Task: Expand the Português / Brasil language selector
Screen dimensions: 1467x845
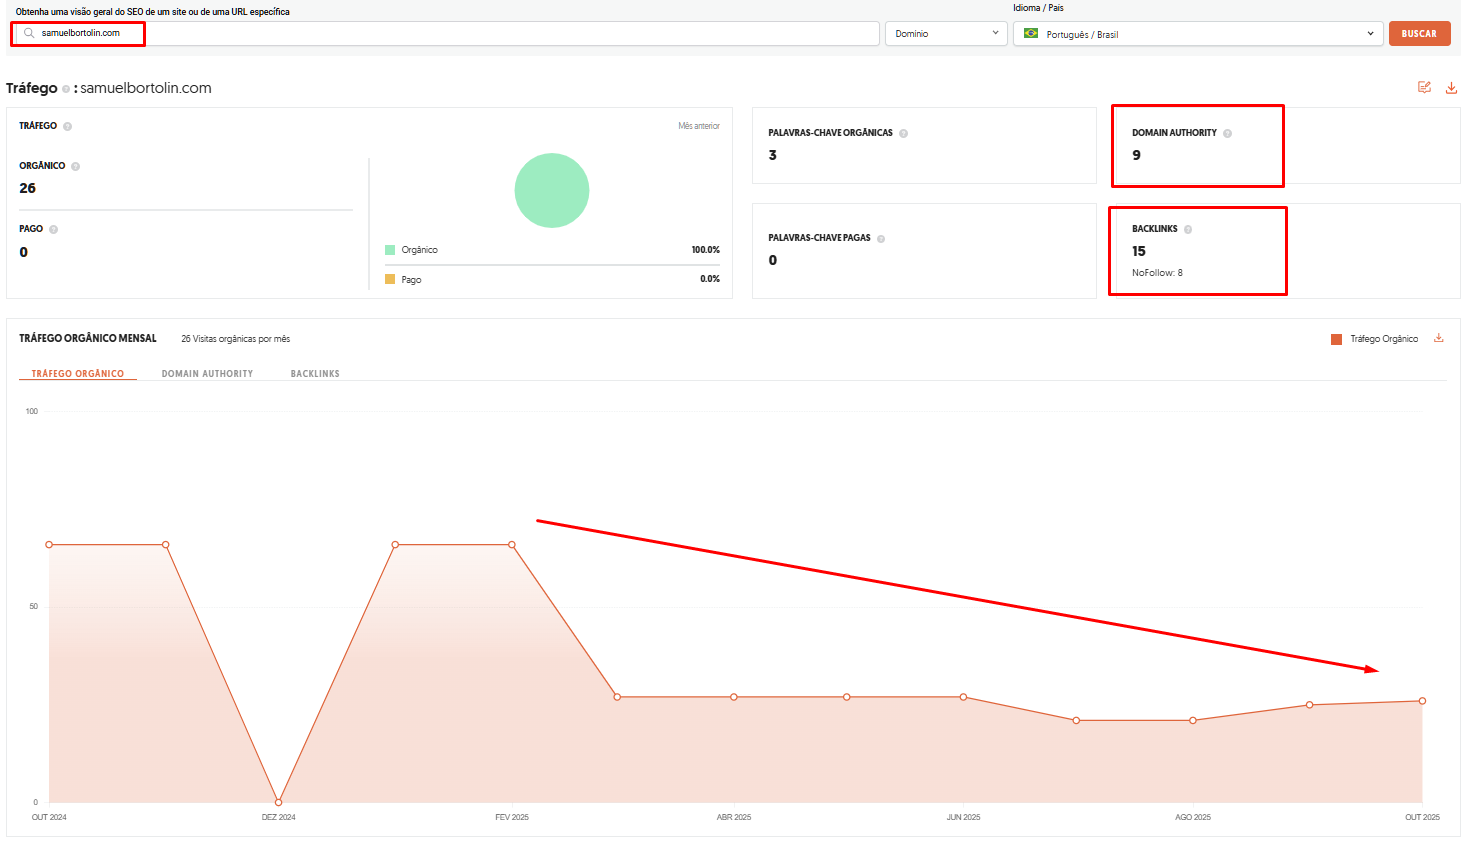Action: point(1197,34)
